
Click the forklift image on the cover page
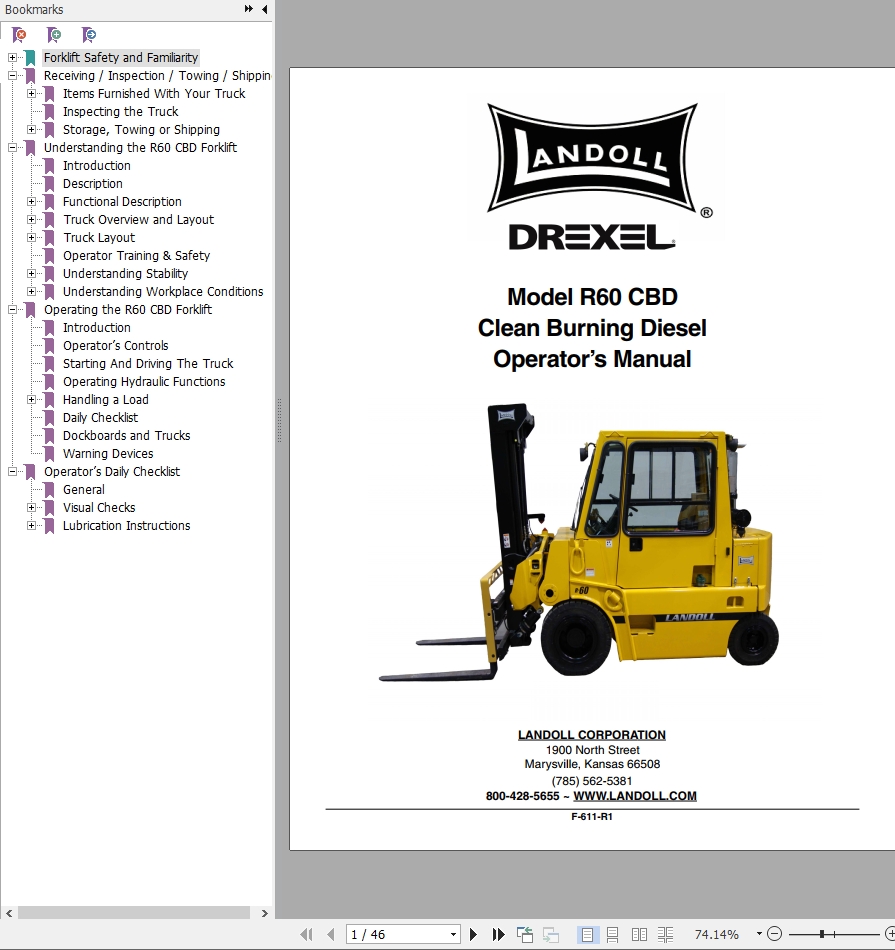[x=579, y=542]
